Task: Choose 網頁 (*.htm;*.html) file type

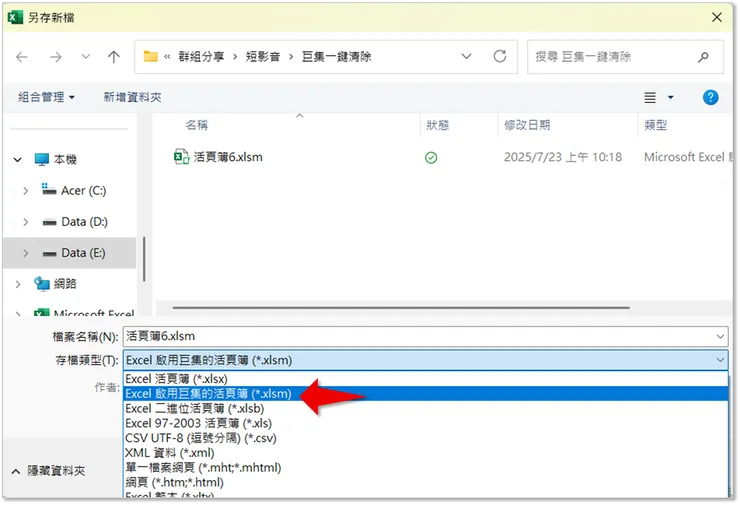Action: click(x=425, y=482)
